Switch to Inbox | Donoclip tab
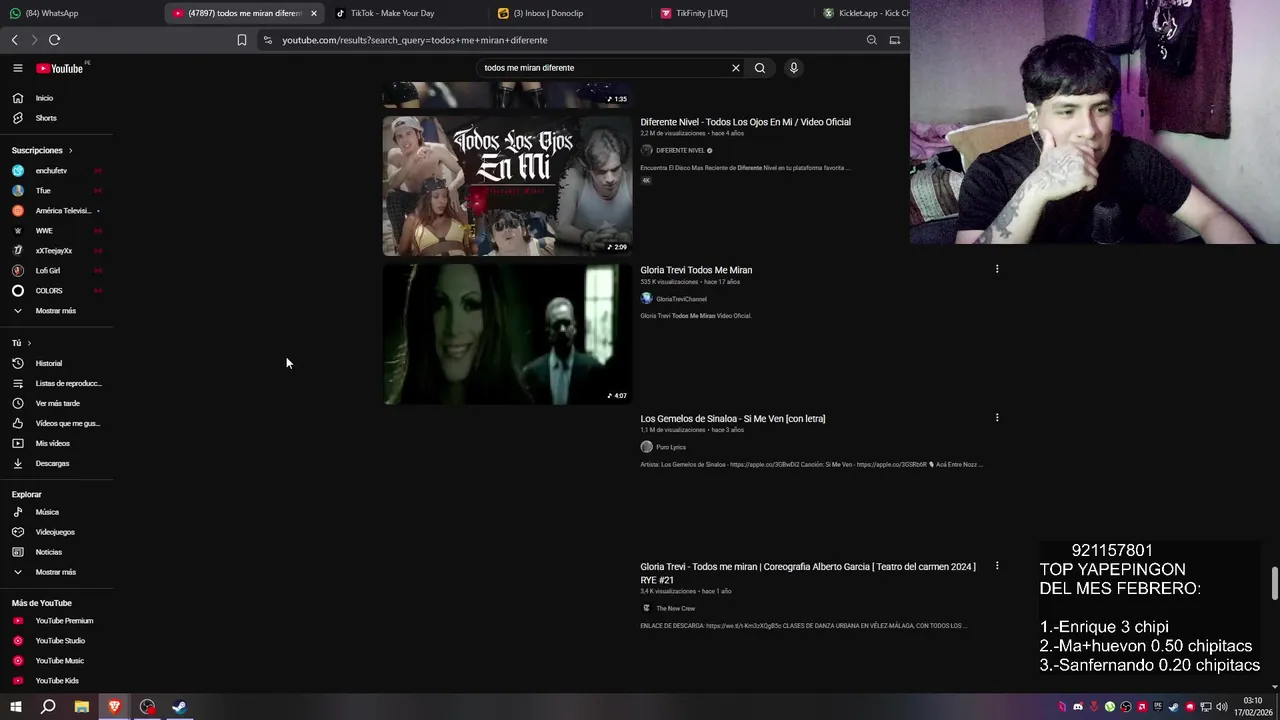This screenshot has height=720, width=1280. point(570,13)
